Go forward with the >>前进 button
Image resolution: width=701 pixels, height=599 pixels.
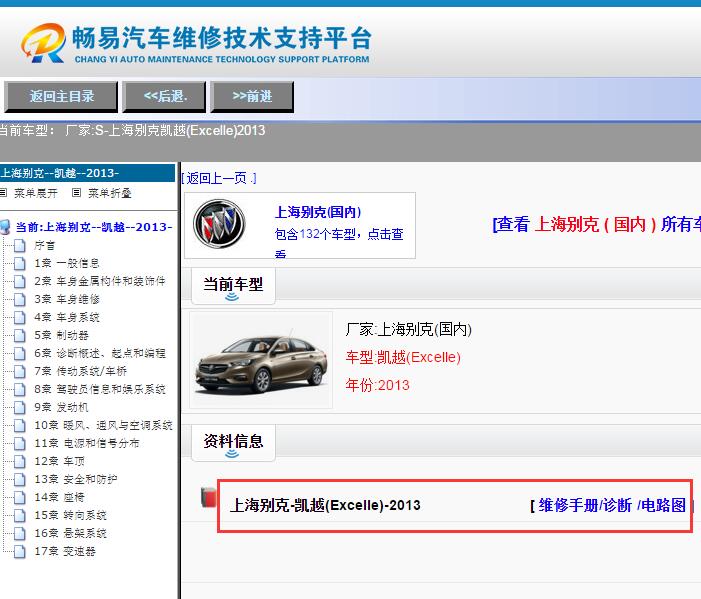(252, 97)
